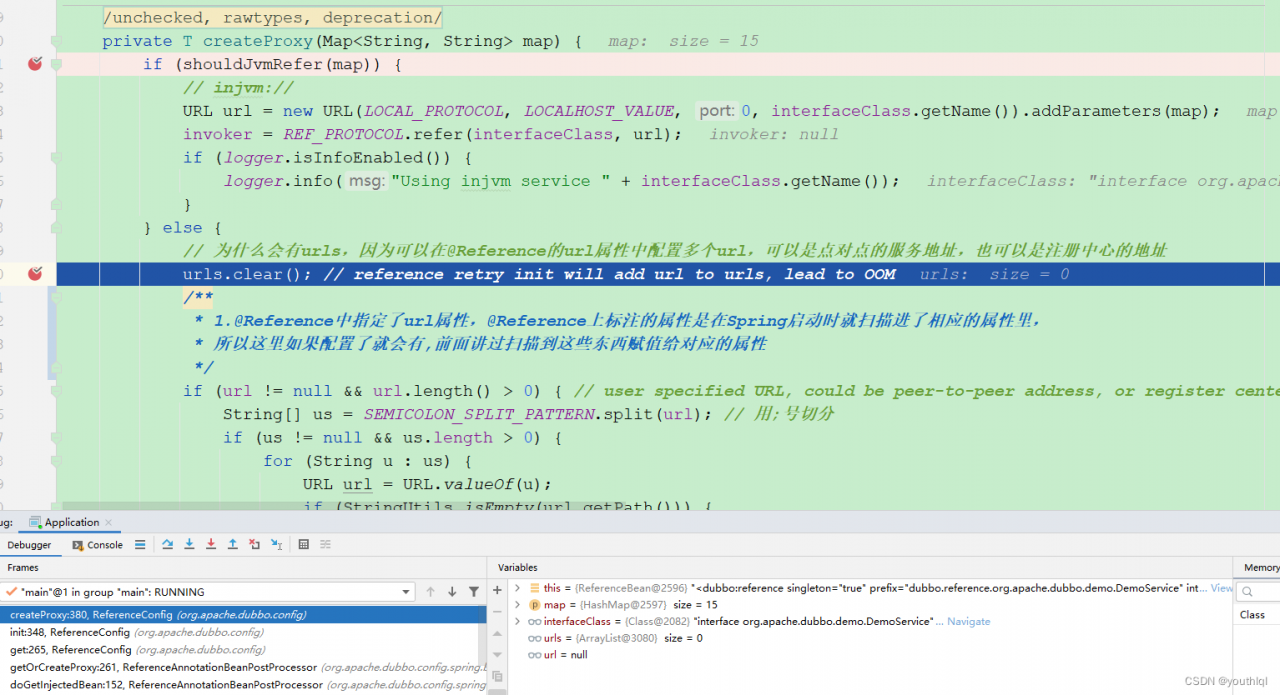Expand the 'map' HashMap variable node
This screenshot has width=1280, height=695.
[517, 605]
